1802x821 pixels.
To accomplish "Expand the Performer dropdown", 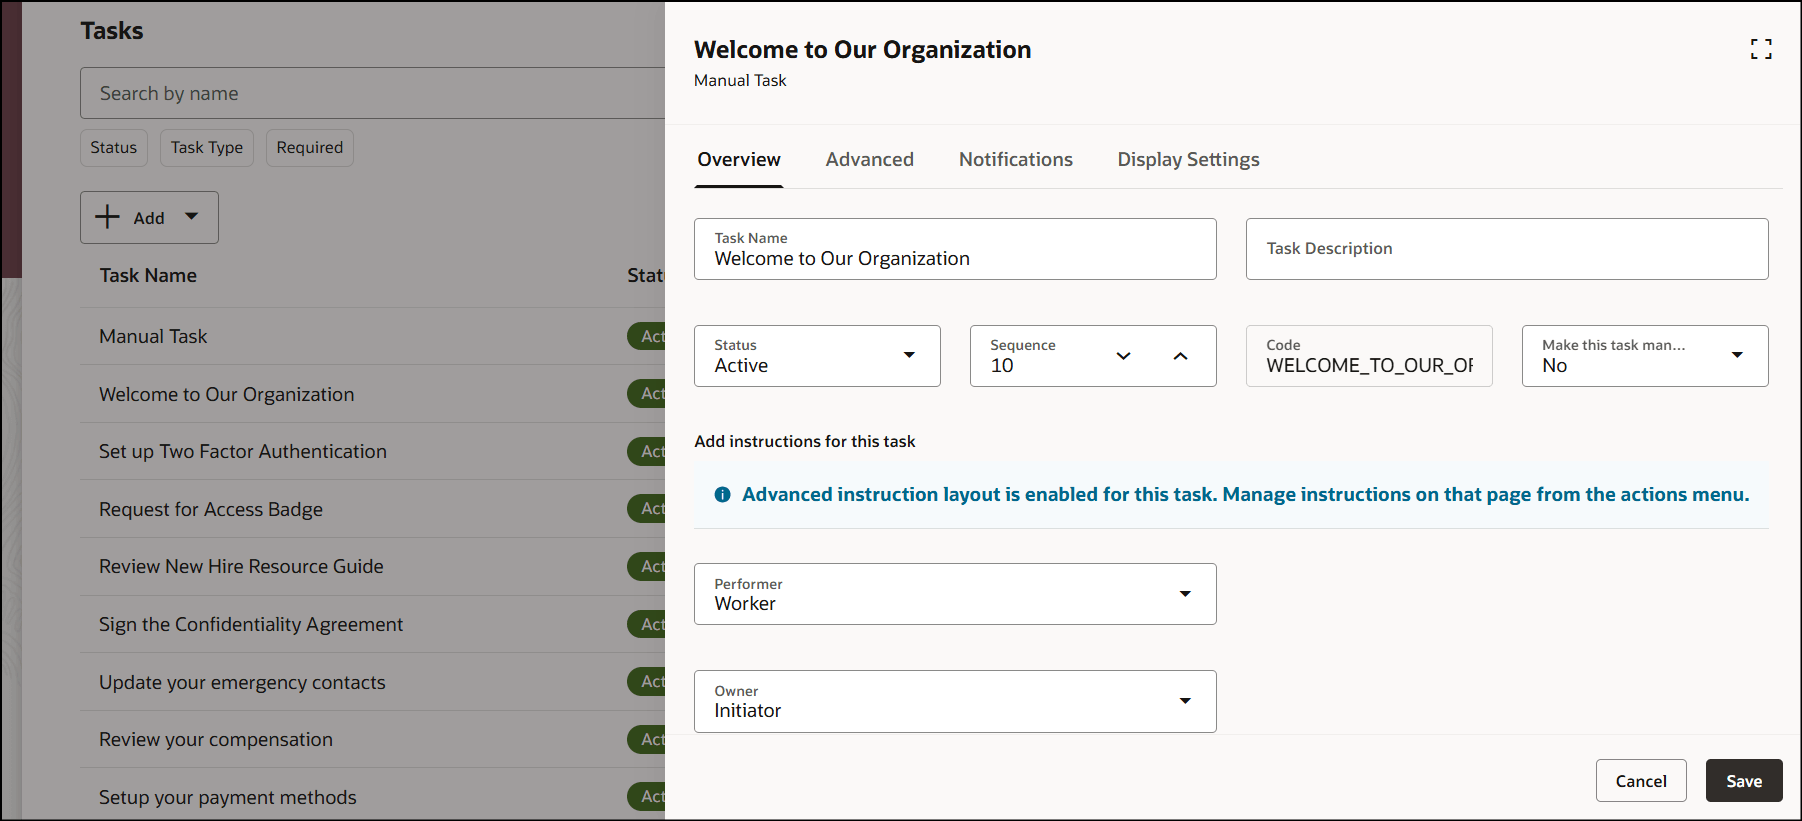I will click(x=1184, y=594).
